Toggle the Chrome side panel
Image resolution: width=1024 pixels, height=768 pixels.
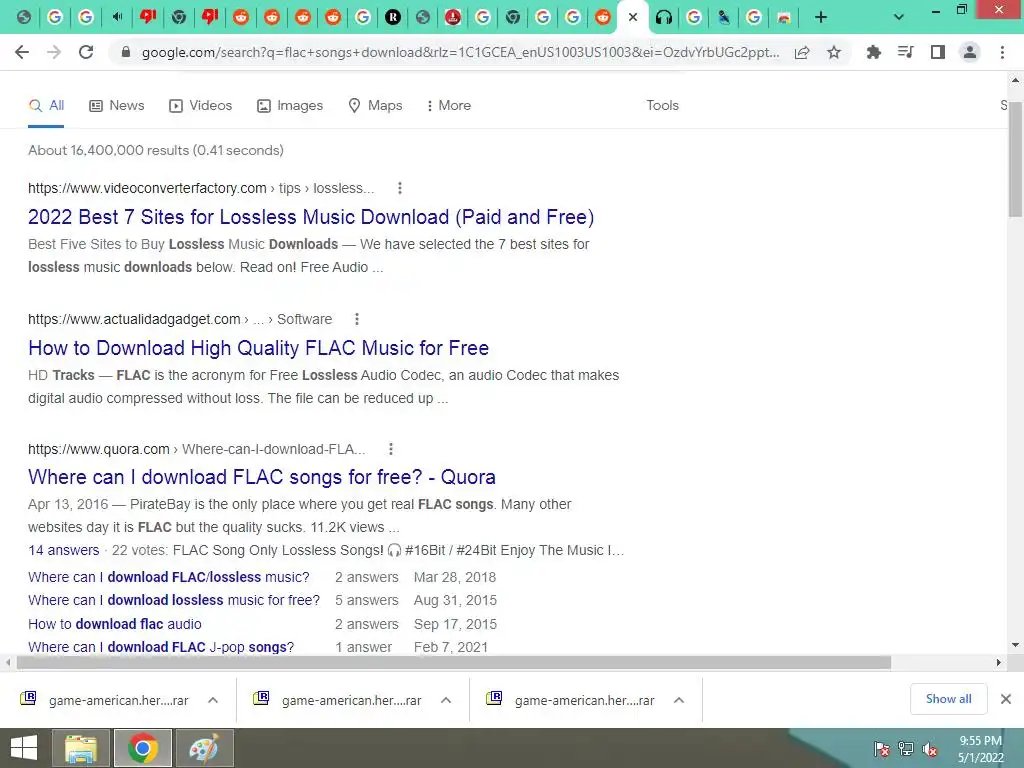(938, 52)
